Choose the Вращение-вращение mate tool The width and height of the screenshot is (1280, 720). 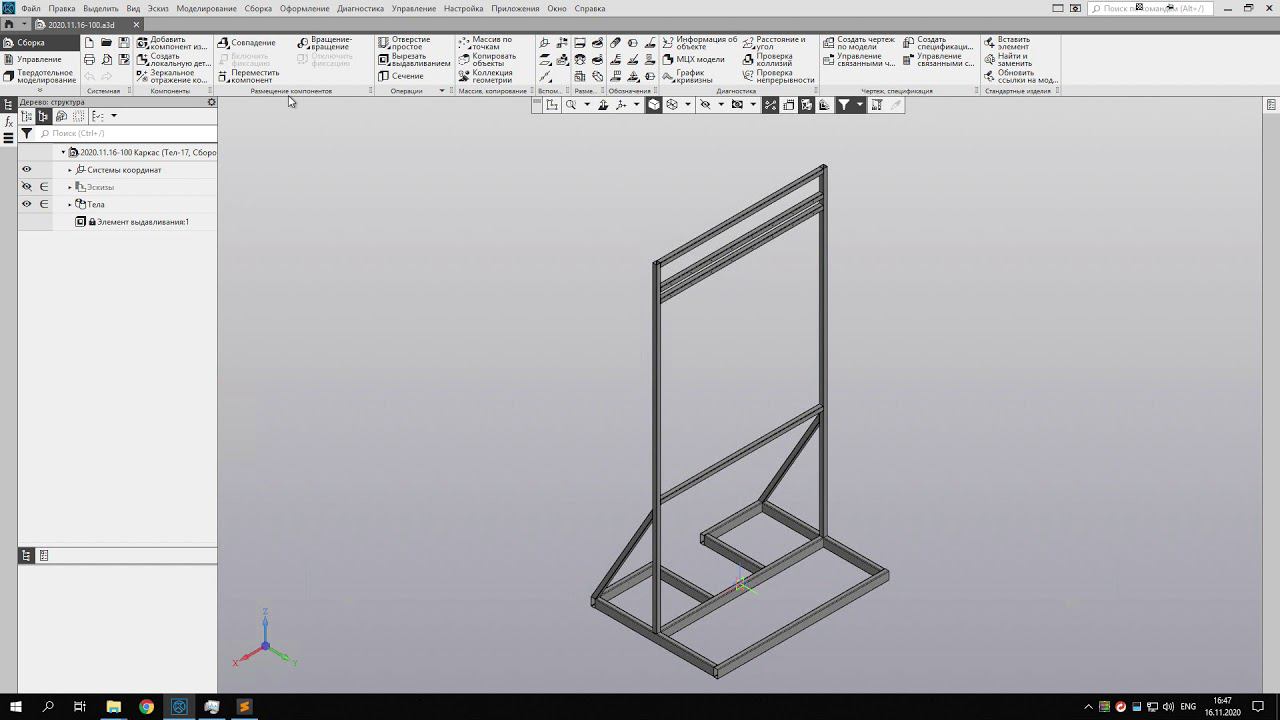tap(325, 43)
